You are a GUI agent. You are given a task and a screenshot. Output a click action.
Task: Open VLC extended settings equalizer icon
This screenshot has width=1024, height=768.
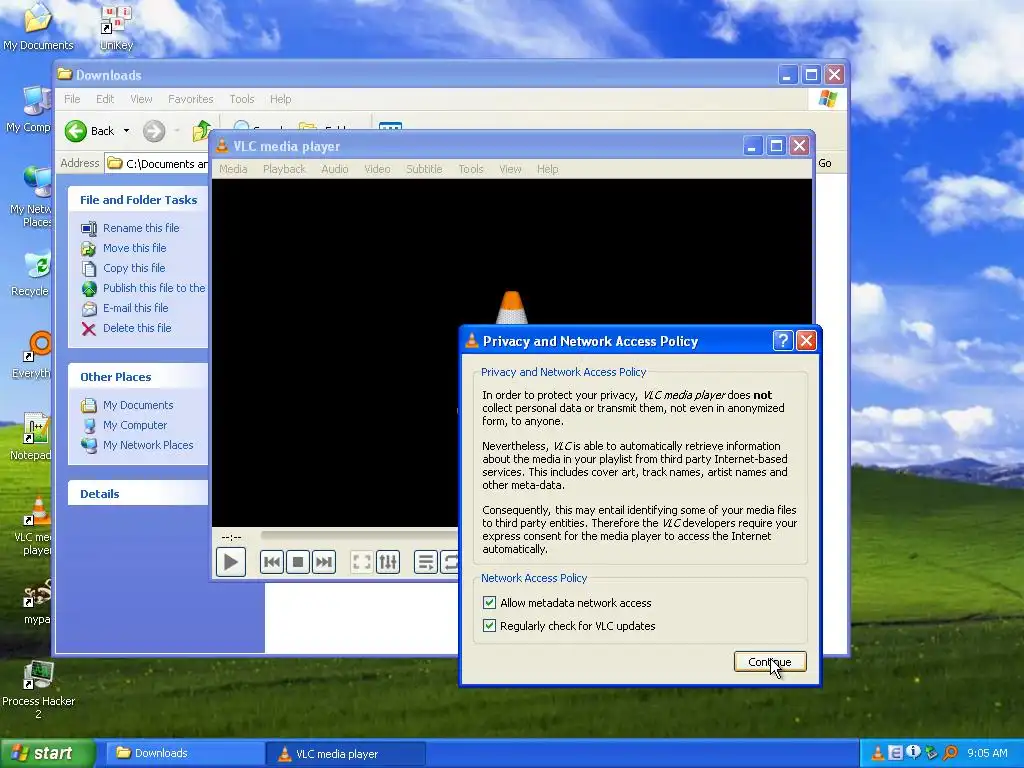(388, 562)
